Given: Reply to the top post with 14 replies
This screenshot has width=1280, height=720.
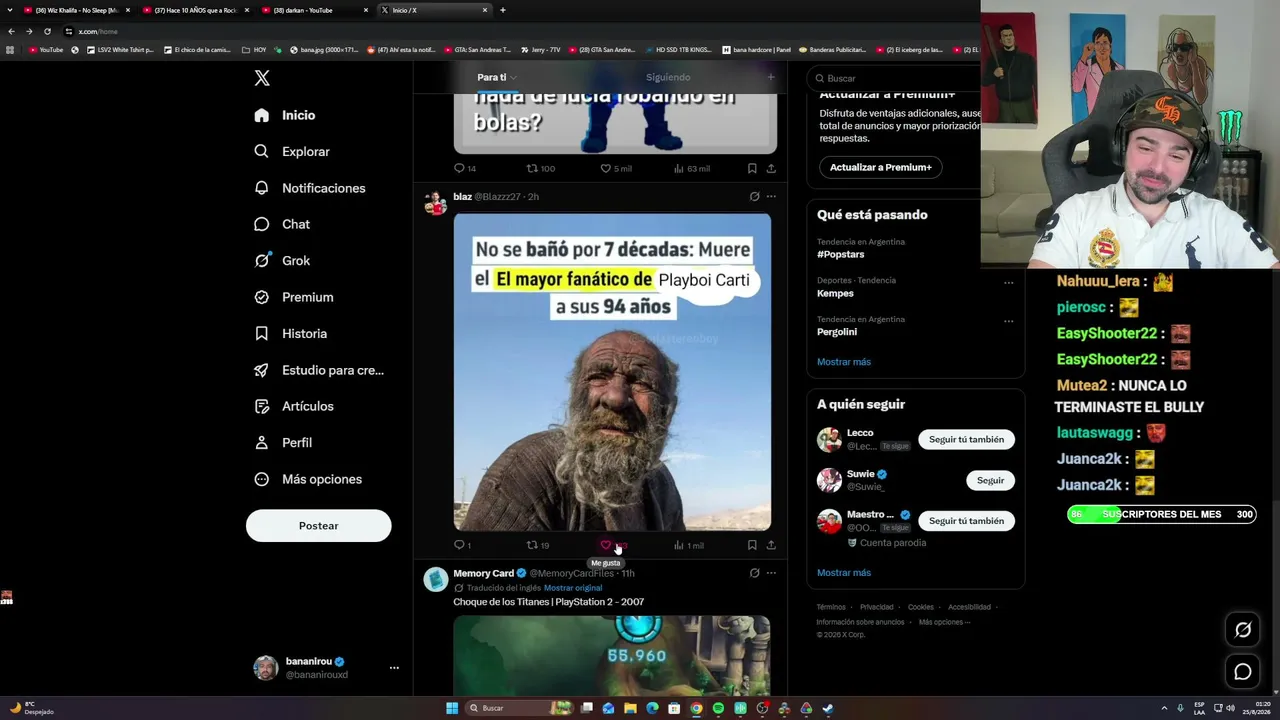Looking at the screenshot, I should click(x=464, y=168).
